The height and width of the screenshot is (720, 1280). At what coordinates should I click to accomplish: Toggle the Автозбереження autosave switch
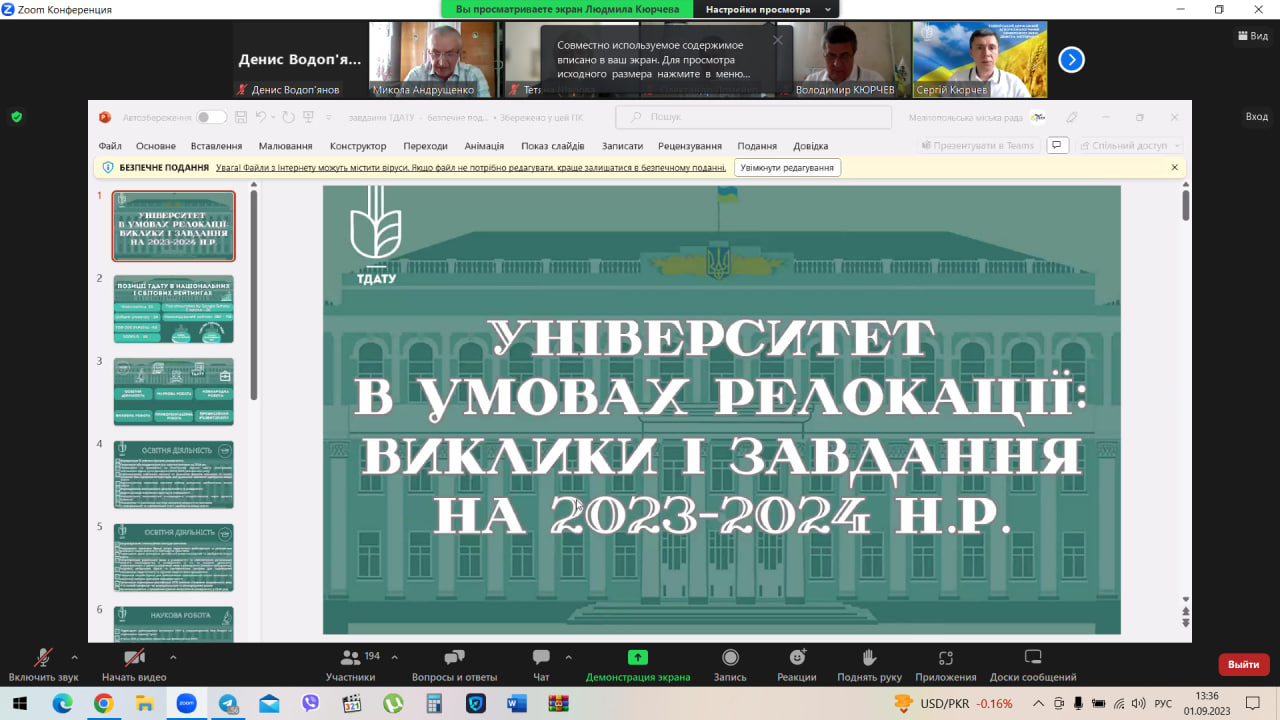click(211, 117)
